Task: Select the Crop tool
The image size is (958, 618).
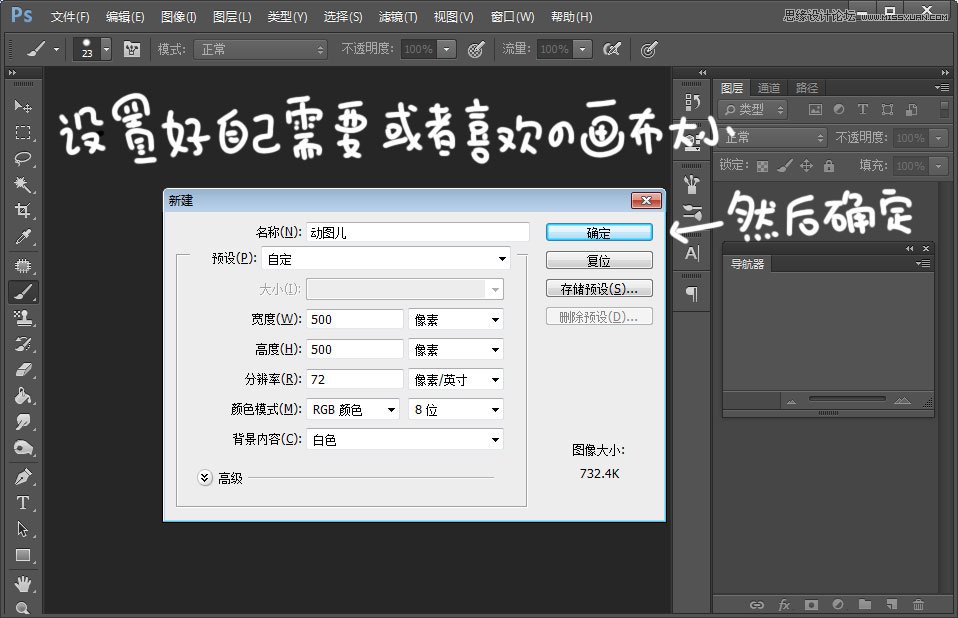Action: click(23, 211)
